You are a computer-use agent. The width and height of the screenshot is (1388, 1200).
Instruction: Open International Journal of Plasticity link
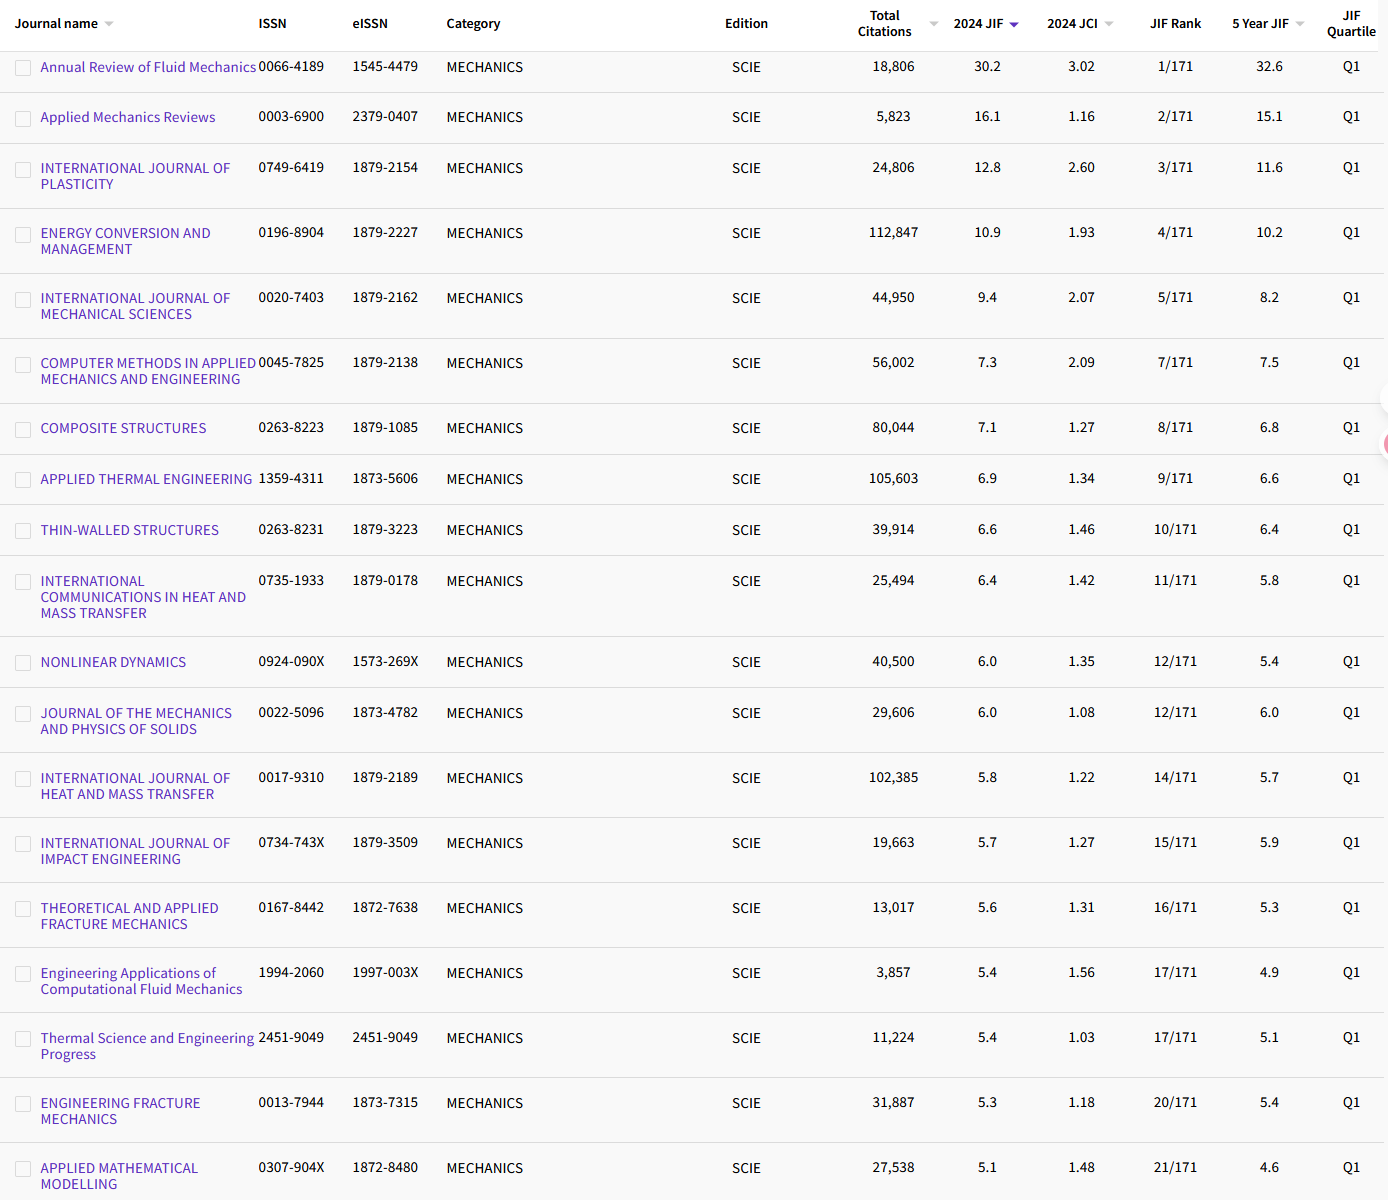click(x=135, y=176)
